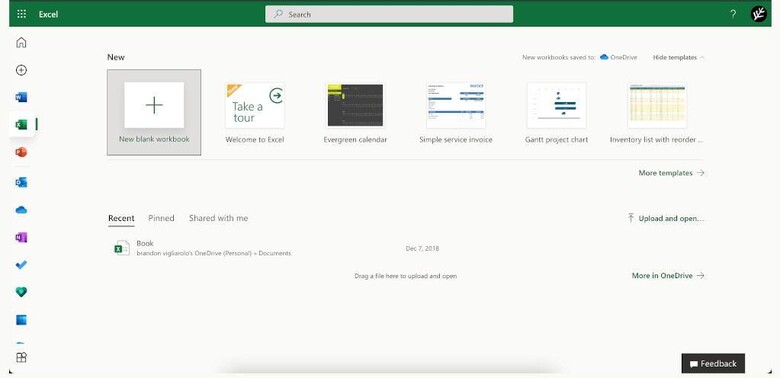Click the OneDrive Documents path text

214,253
